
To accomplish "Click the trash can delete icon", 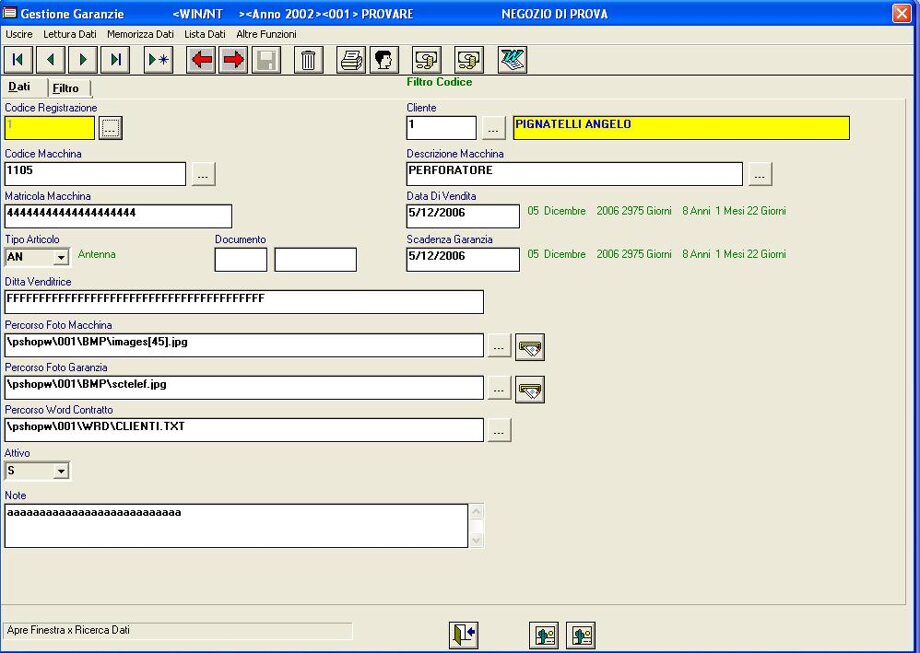I will (x=308, y=60).
